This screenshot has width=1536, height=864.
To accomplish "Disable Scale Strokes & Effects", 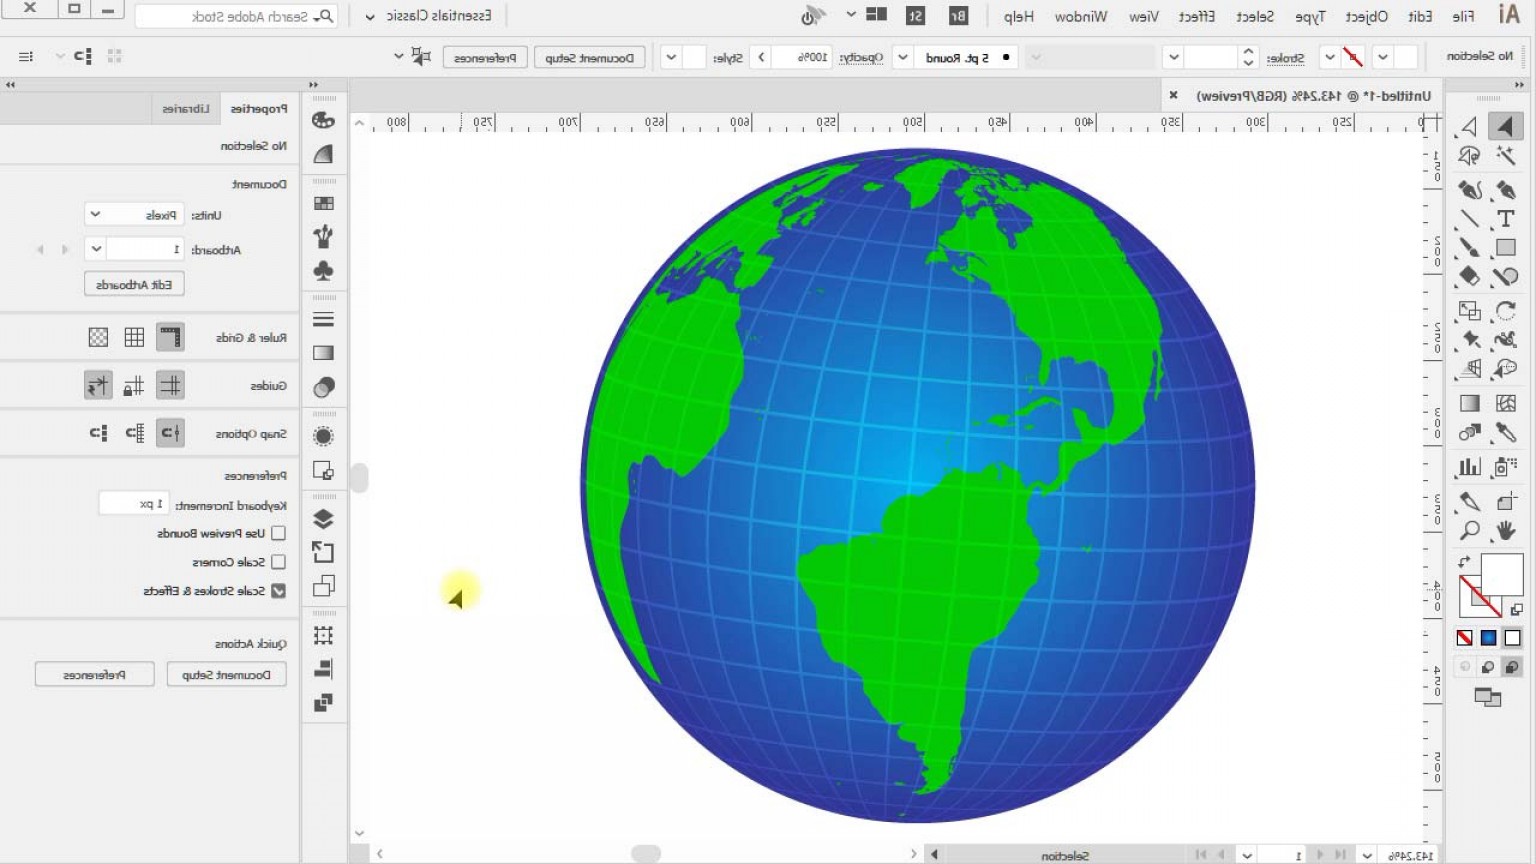I will coord(279,590).
